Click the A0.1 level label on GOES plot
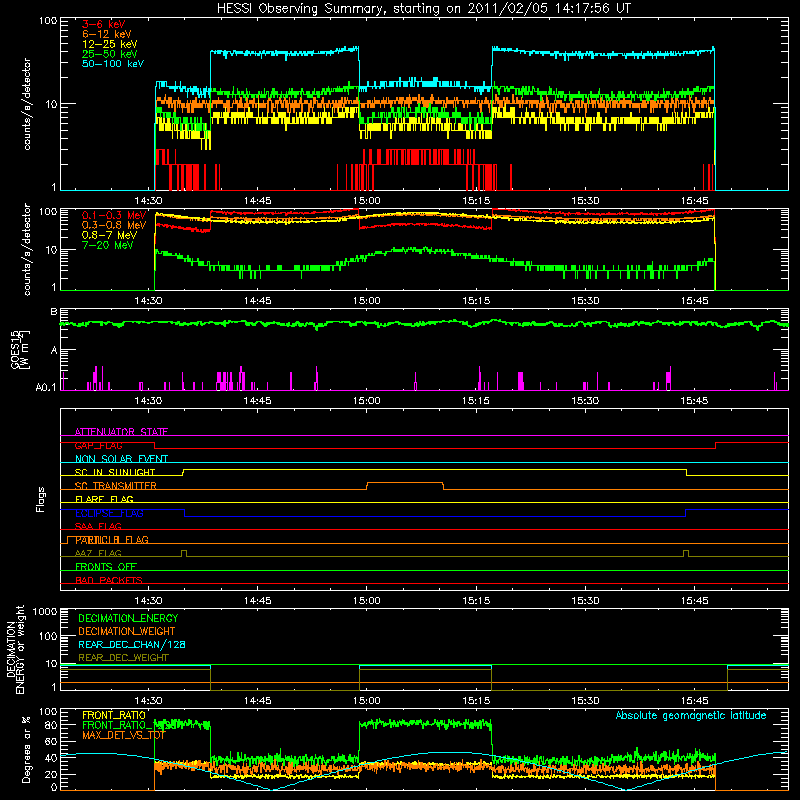The image size is (800, 800). coord(45,388)
